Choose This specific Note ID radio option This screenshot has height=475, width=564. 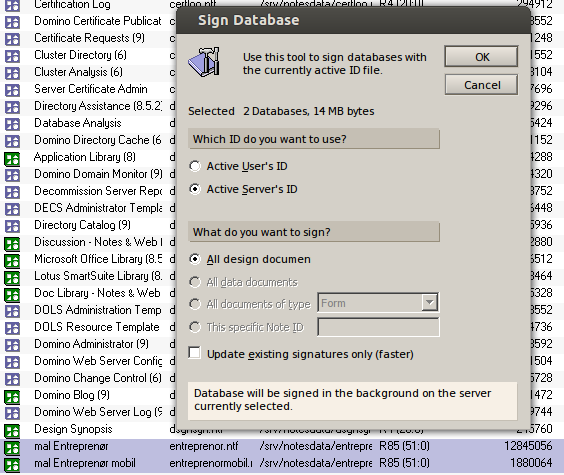click(195, 327)
